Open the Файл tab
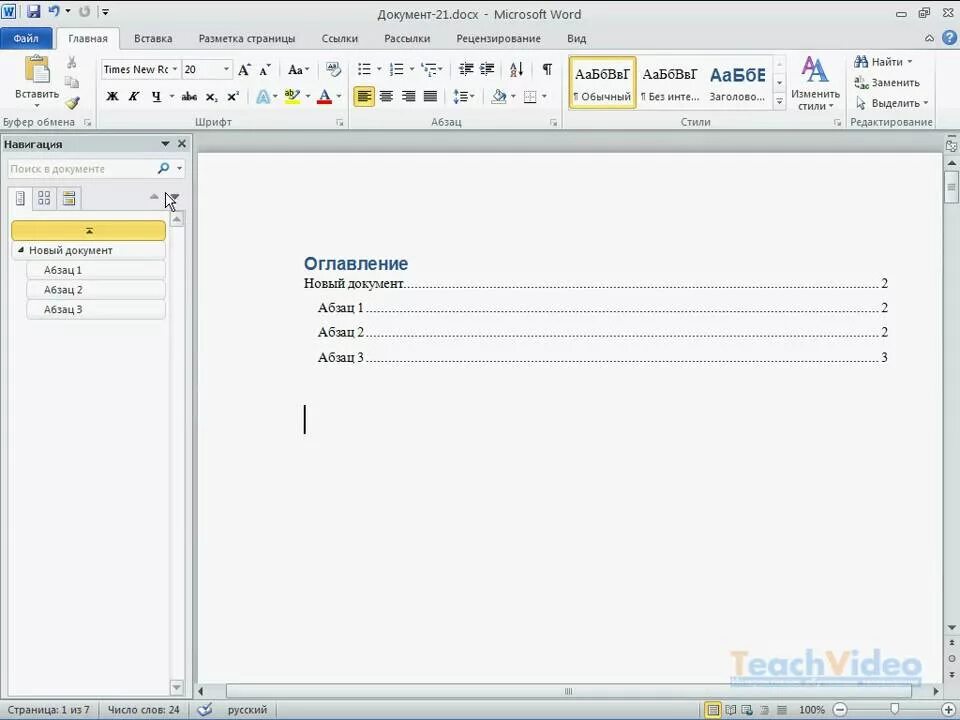This screenshot has width=960, height=720. coord(26,38)
